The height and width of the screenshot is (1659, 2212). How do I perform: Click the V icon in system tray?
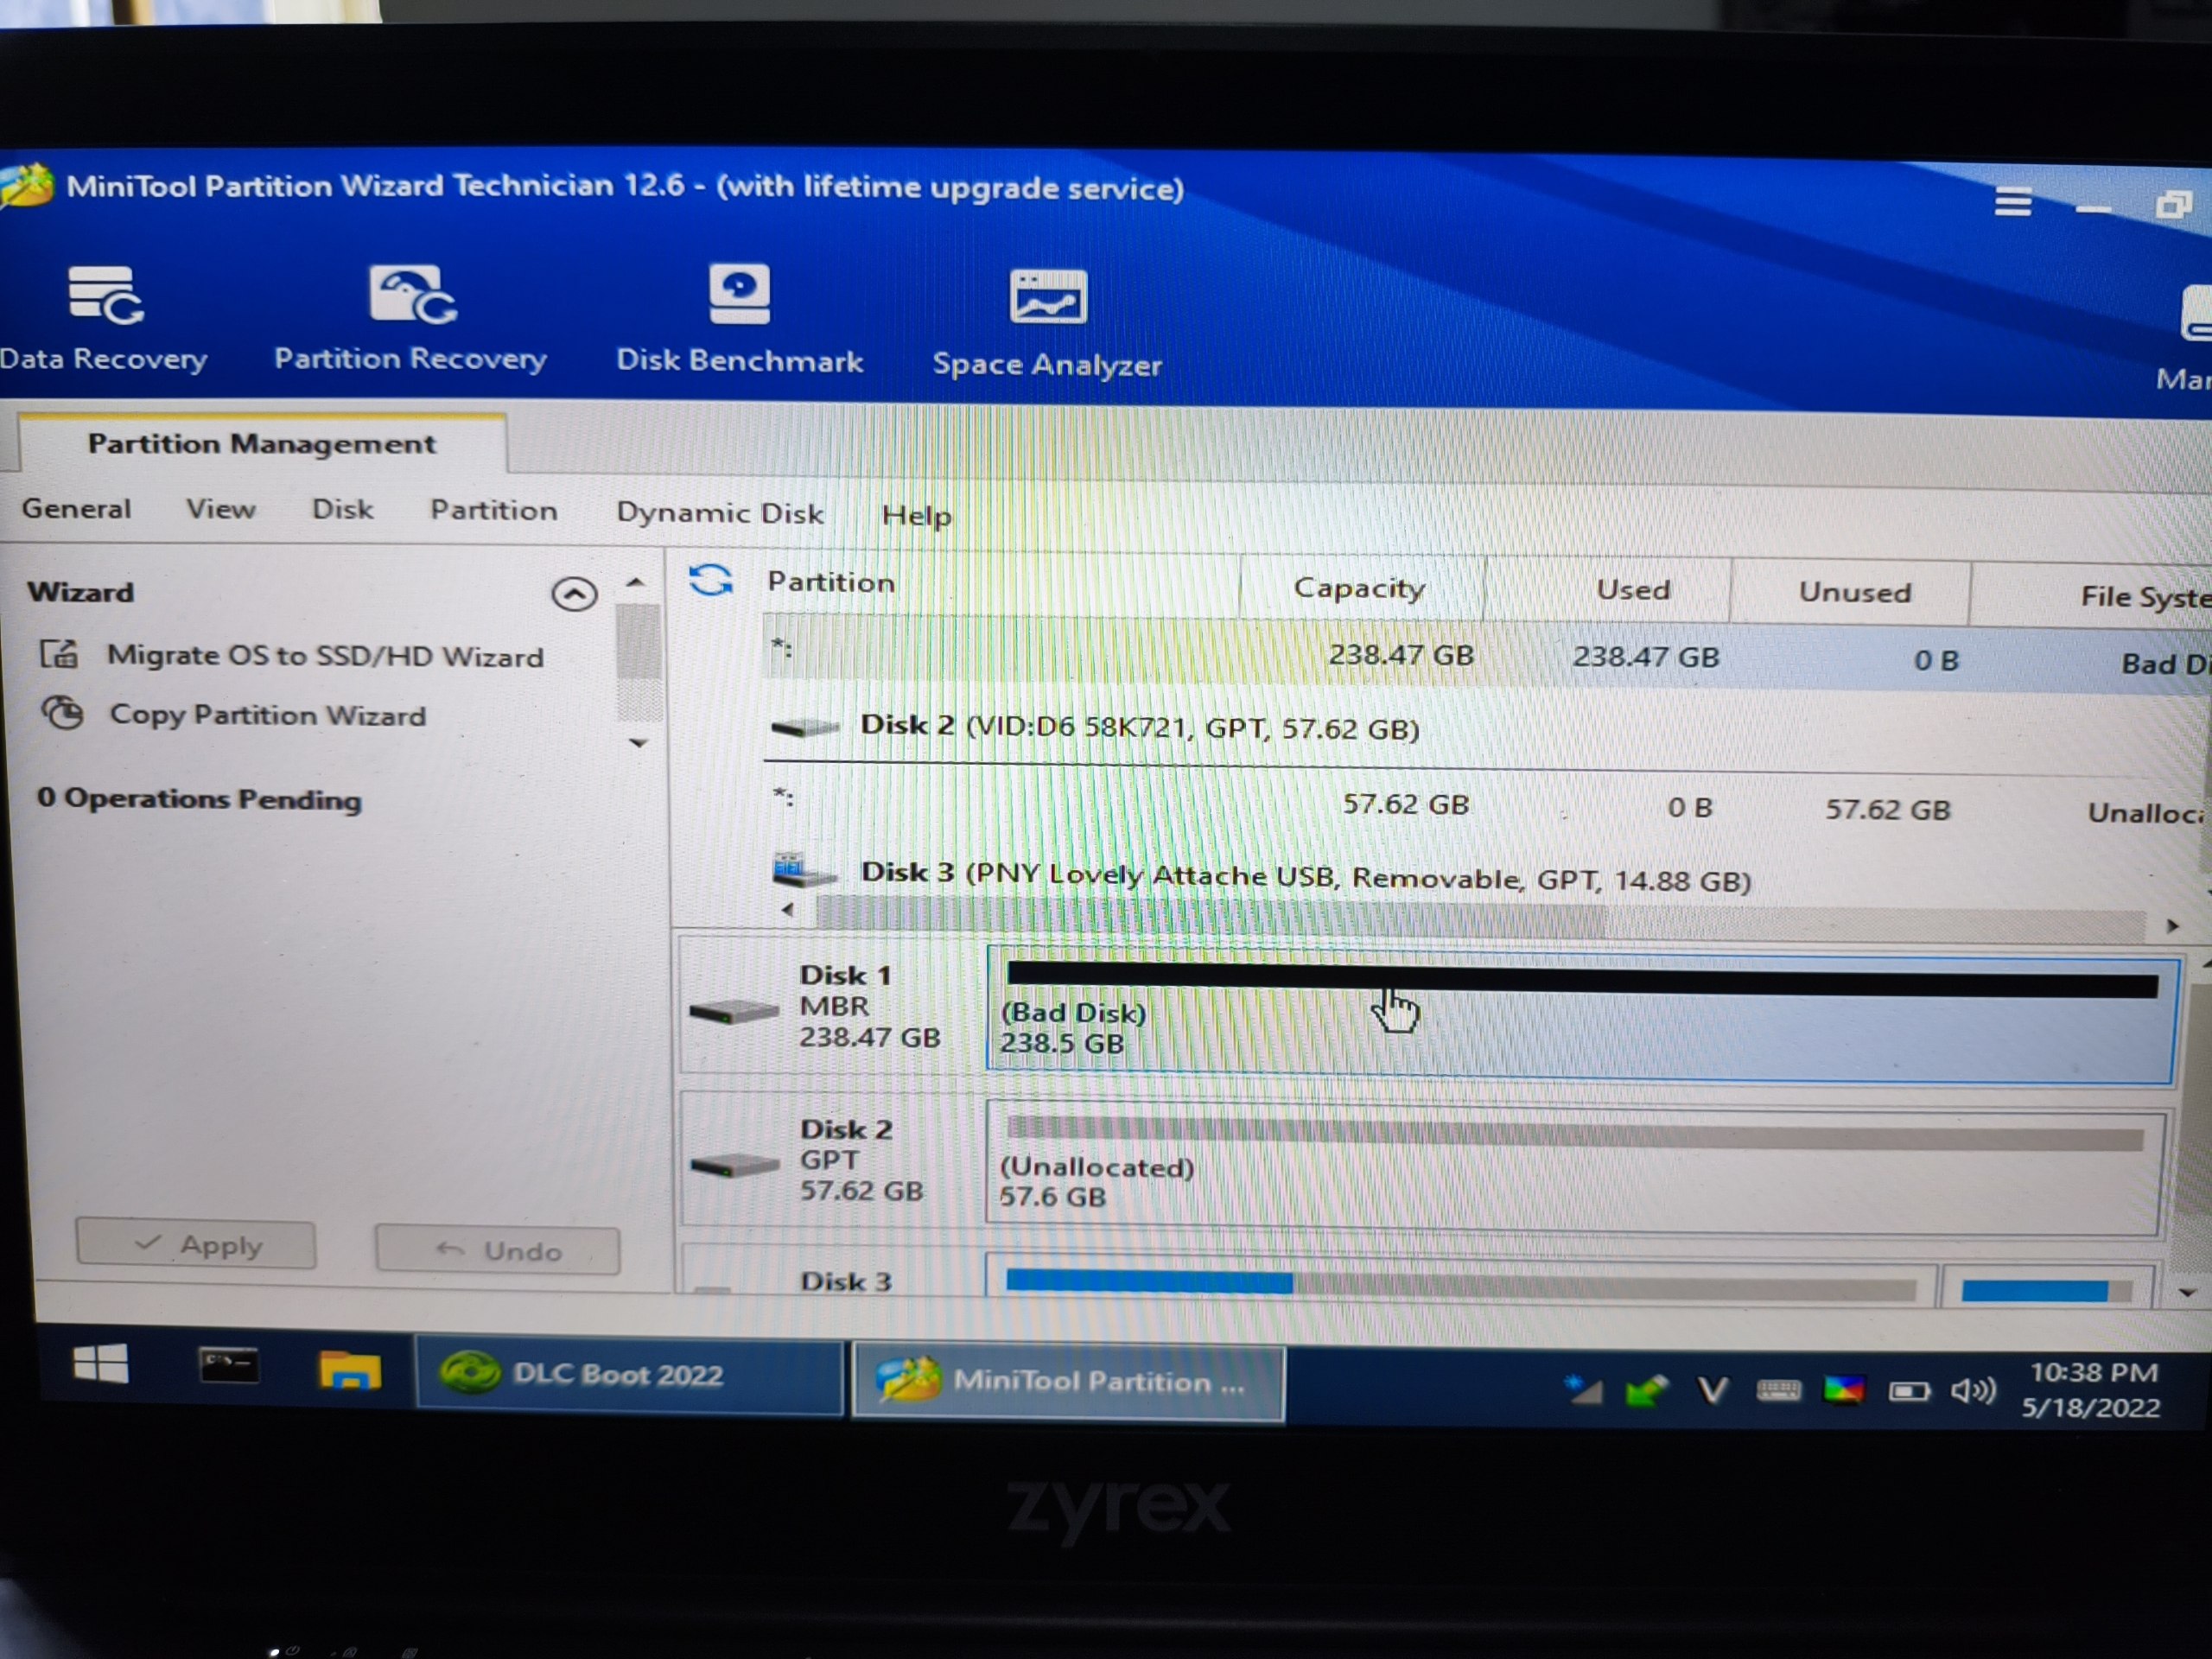pos(1712,1390)
